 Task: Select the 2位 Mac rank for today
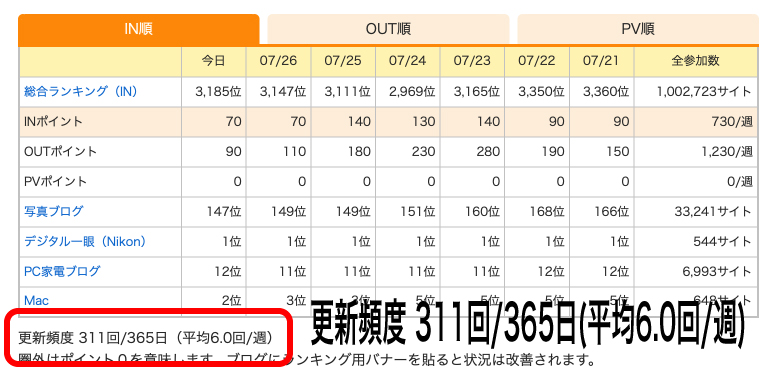(214, 301)
